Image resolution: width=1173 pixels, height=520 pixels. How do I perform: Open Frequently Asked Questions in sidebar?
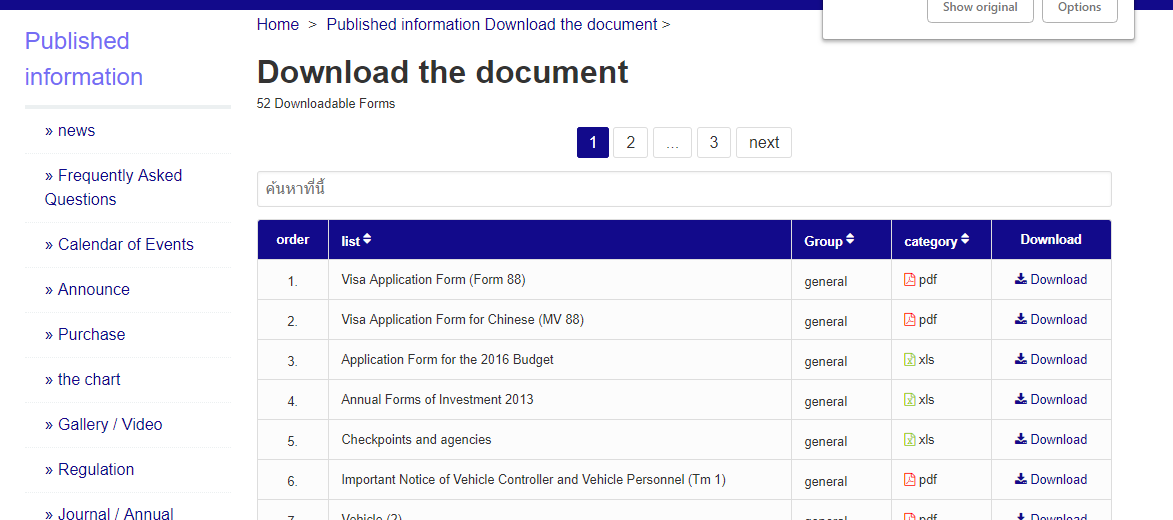click(x=113, y=187)
